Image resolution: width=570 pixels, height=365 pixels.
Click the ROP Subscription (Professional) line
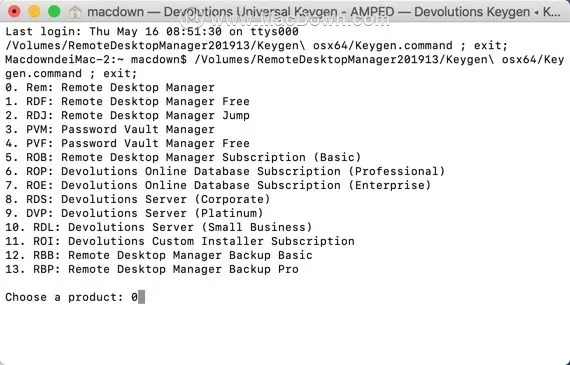(x=225, y=171)
